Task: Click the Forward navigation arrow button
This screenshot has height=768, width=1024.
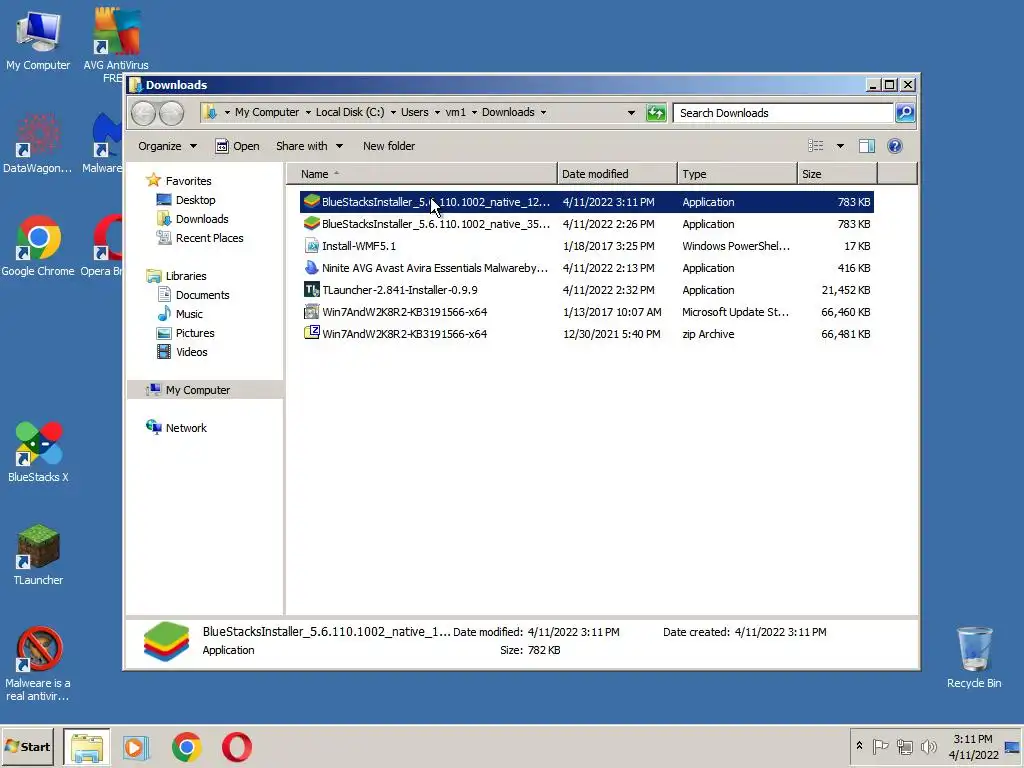Action: coord(172,113)
